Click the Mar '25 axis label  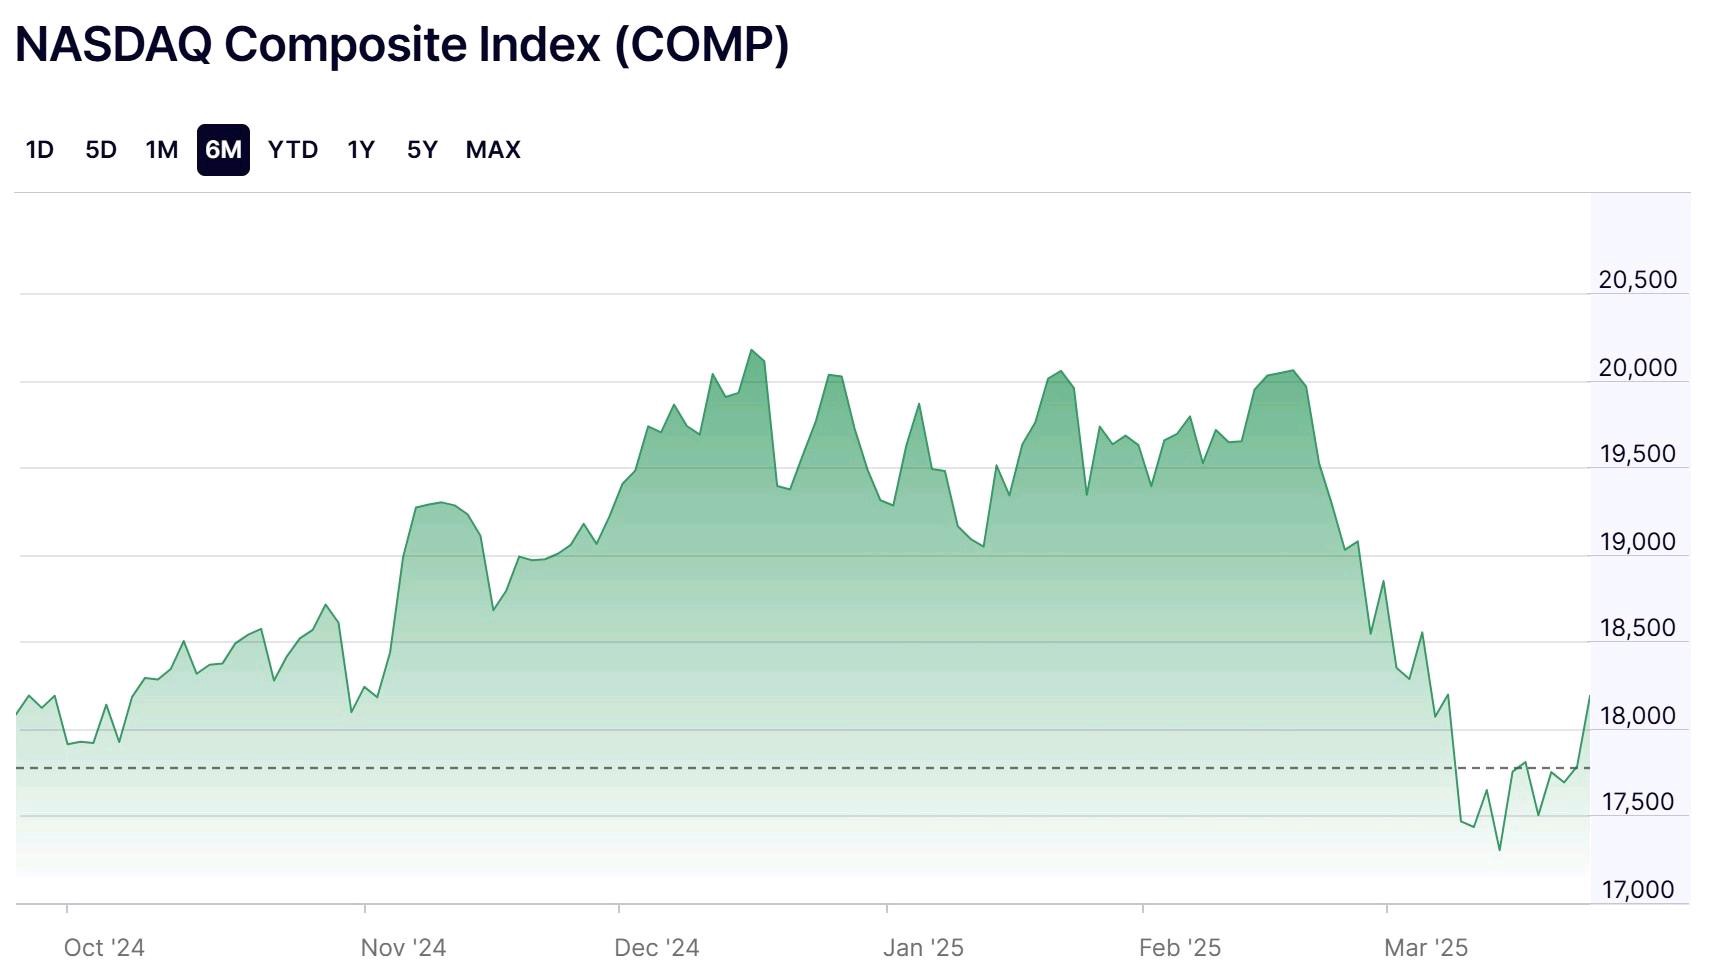click(x=1426, y=947)
